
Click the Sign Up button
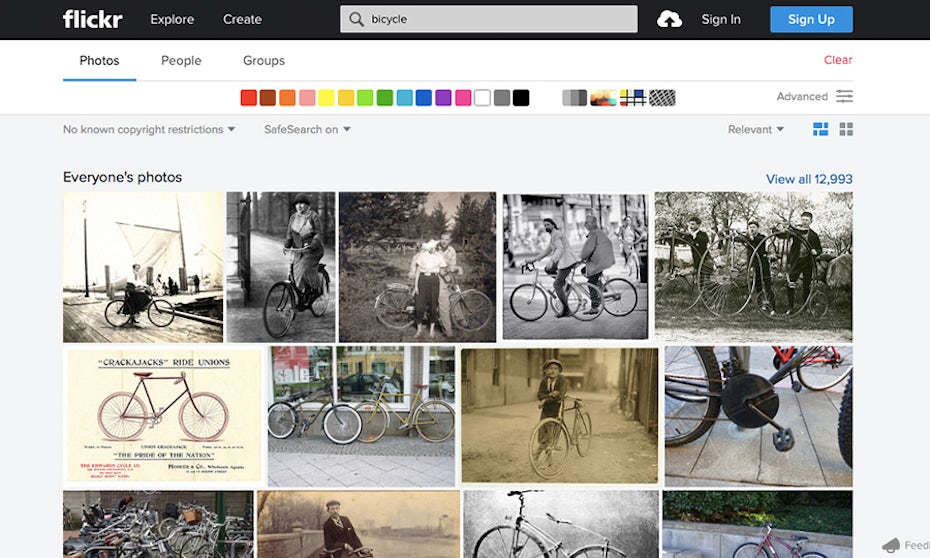tap(811, 19)
